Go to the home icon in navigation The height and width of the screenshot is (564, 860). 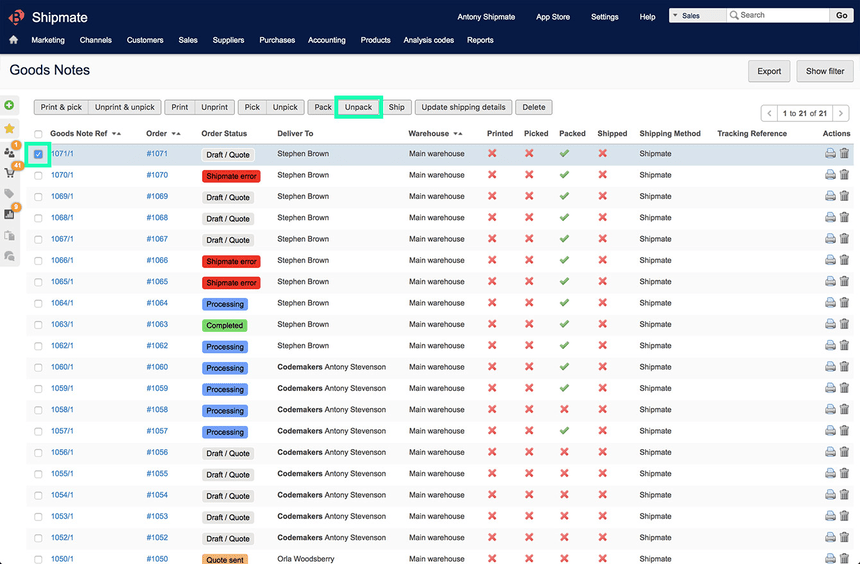[x=13, y=40]
